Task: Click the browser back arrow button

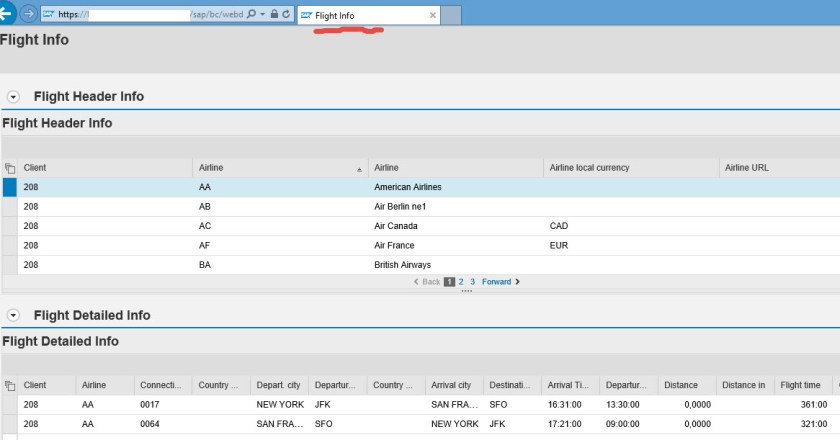Action: pos(5,14)
